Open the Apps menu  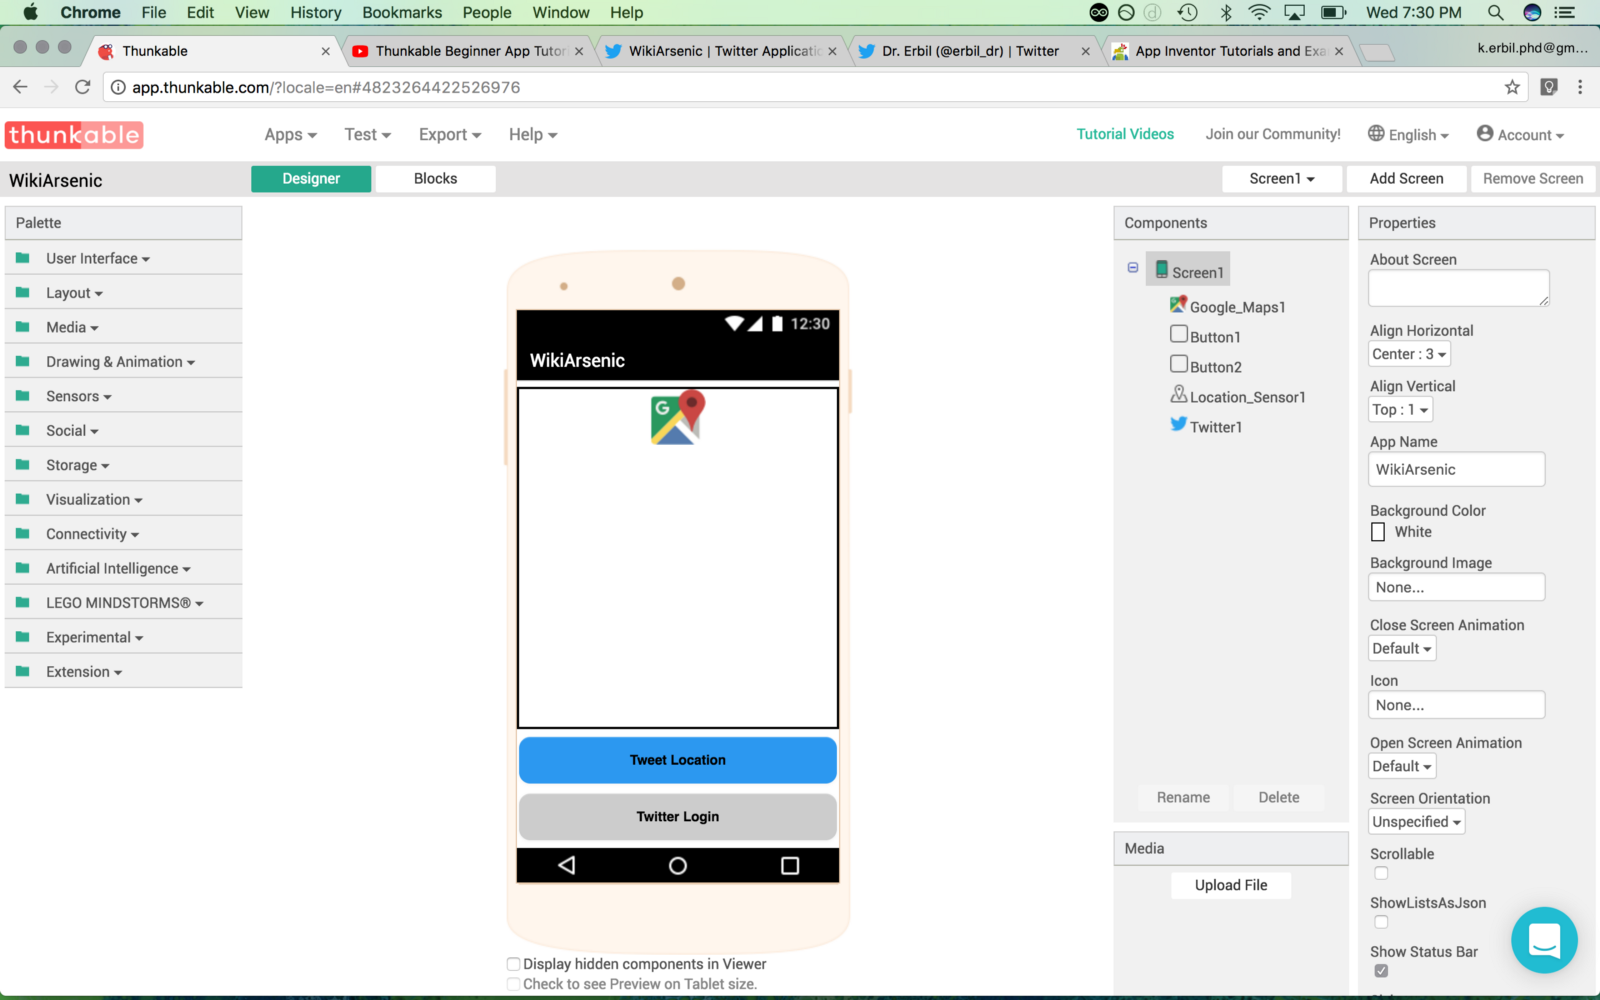[290, 135]
